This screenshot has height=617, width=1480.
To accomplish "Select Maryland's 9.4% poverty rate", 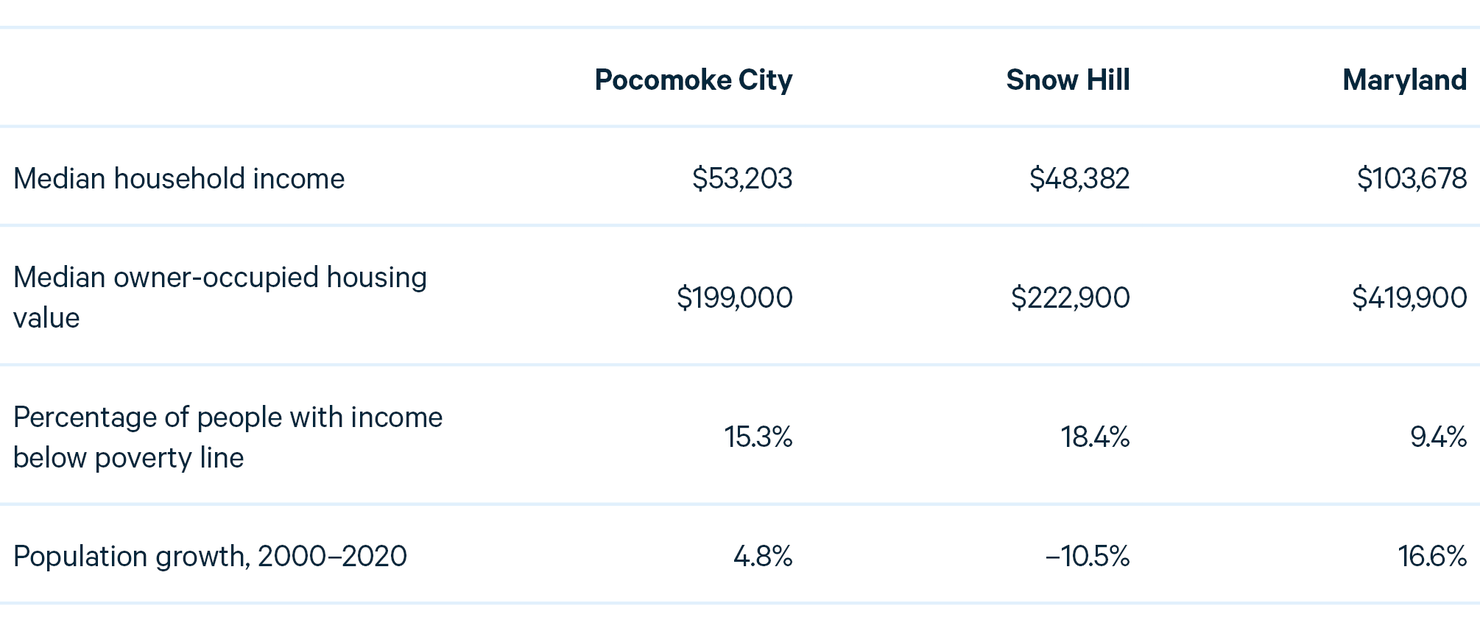I will click(1438, 437).
